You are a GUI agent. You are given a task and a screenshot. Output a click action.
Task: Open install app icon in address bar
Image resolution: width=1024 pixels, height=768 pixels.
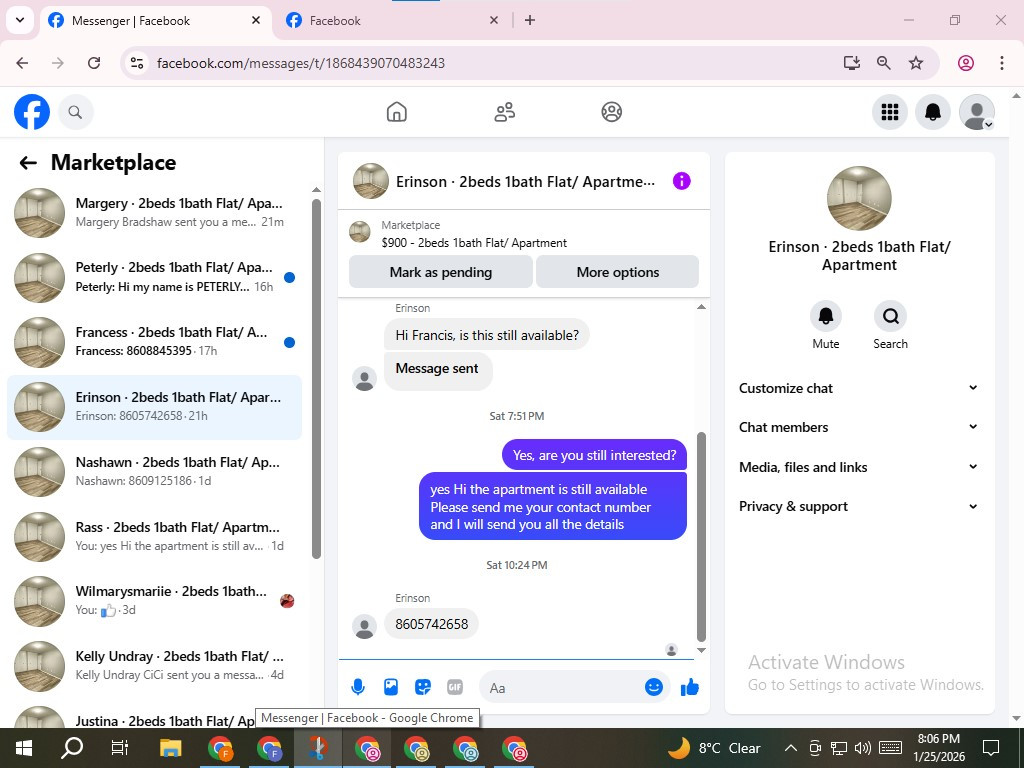pos(852,63)
